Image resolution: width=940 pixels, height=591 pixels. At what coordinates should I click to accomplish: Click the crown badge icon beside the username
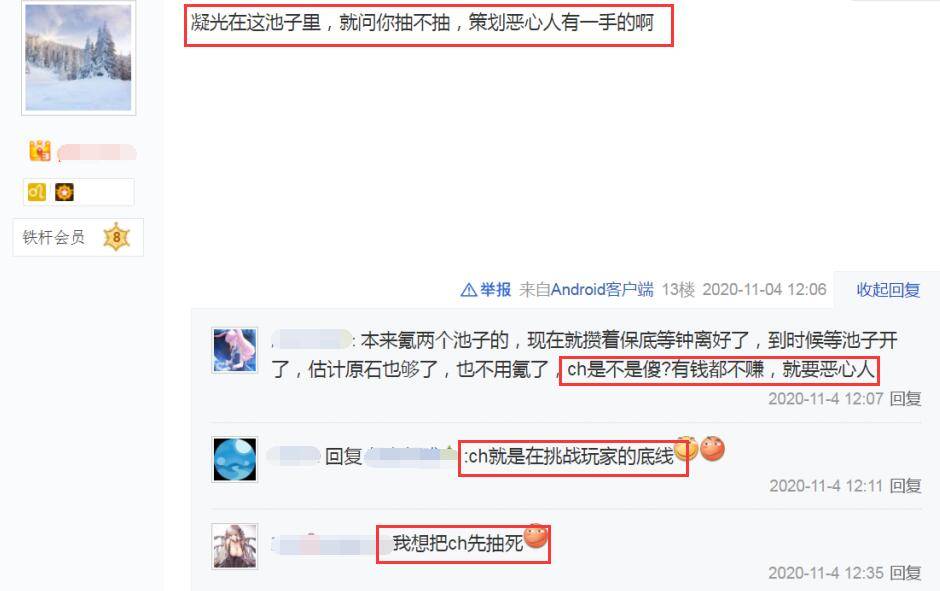(x=40, y=151)
